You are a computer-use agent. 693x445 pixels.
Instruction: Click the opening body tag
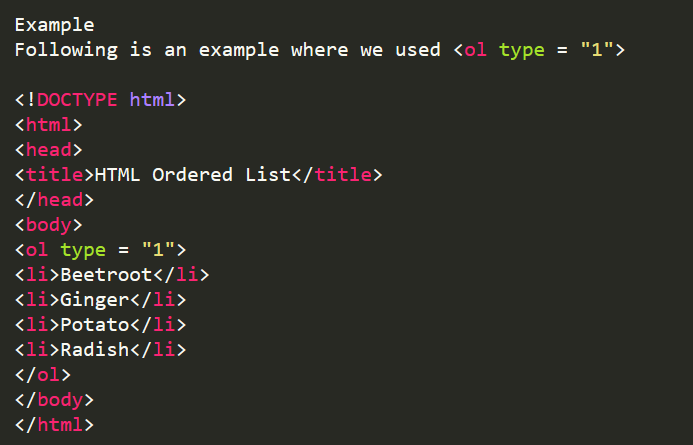[49, 225]
